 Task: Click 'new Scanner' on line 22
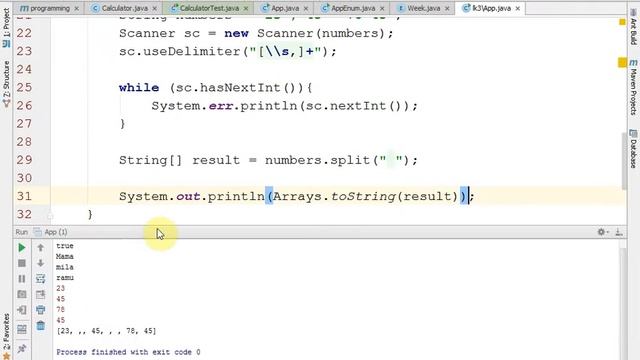pos(269,33)
